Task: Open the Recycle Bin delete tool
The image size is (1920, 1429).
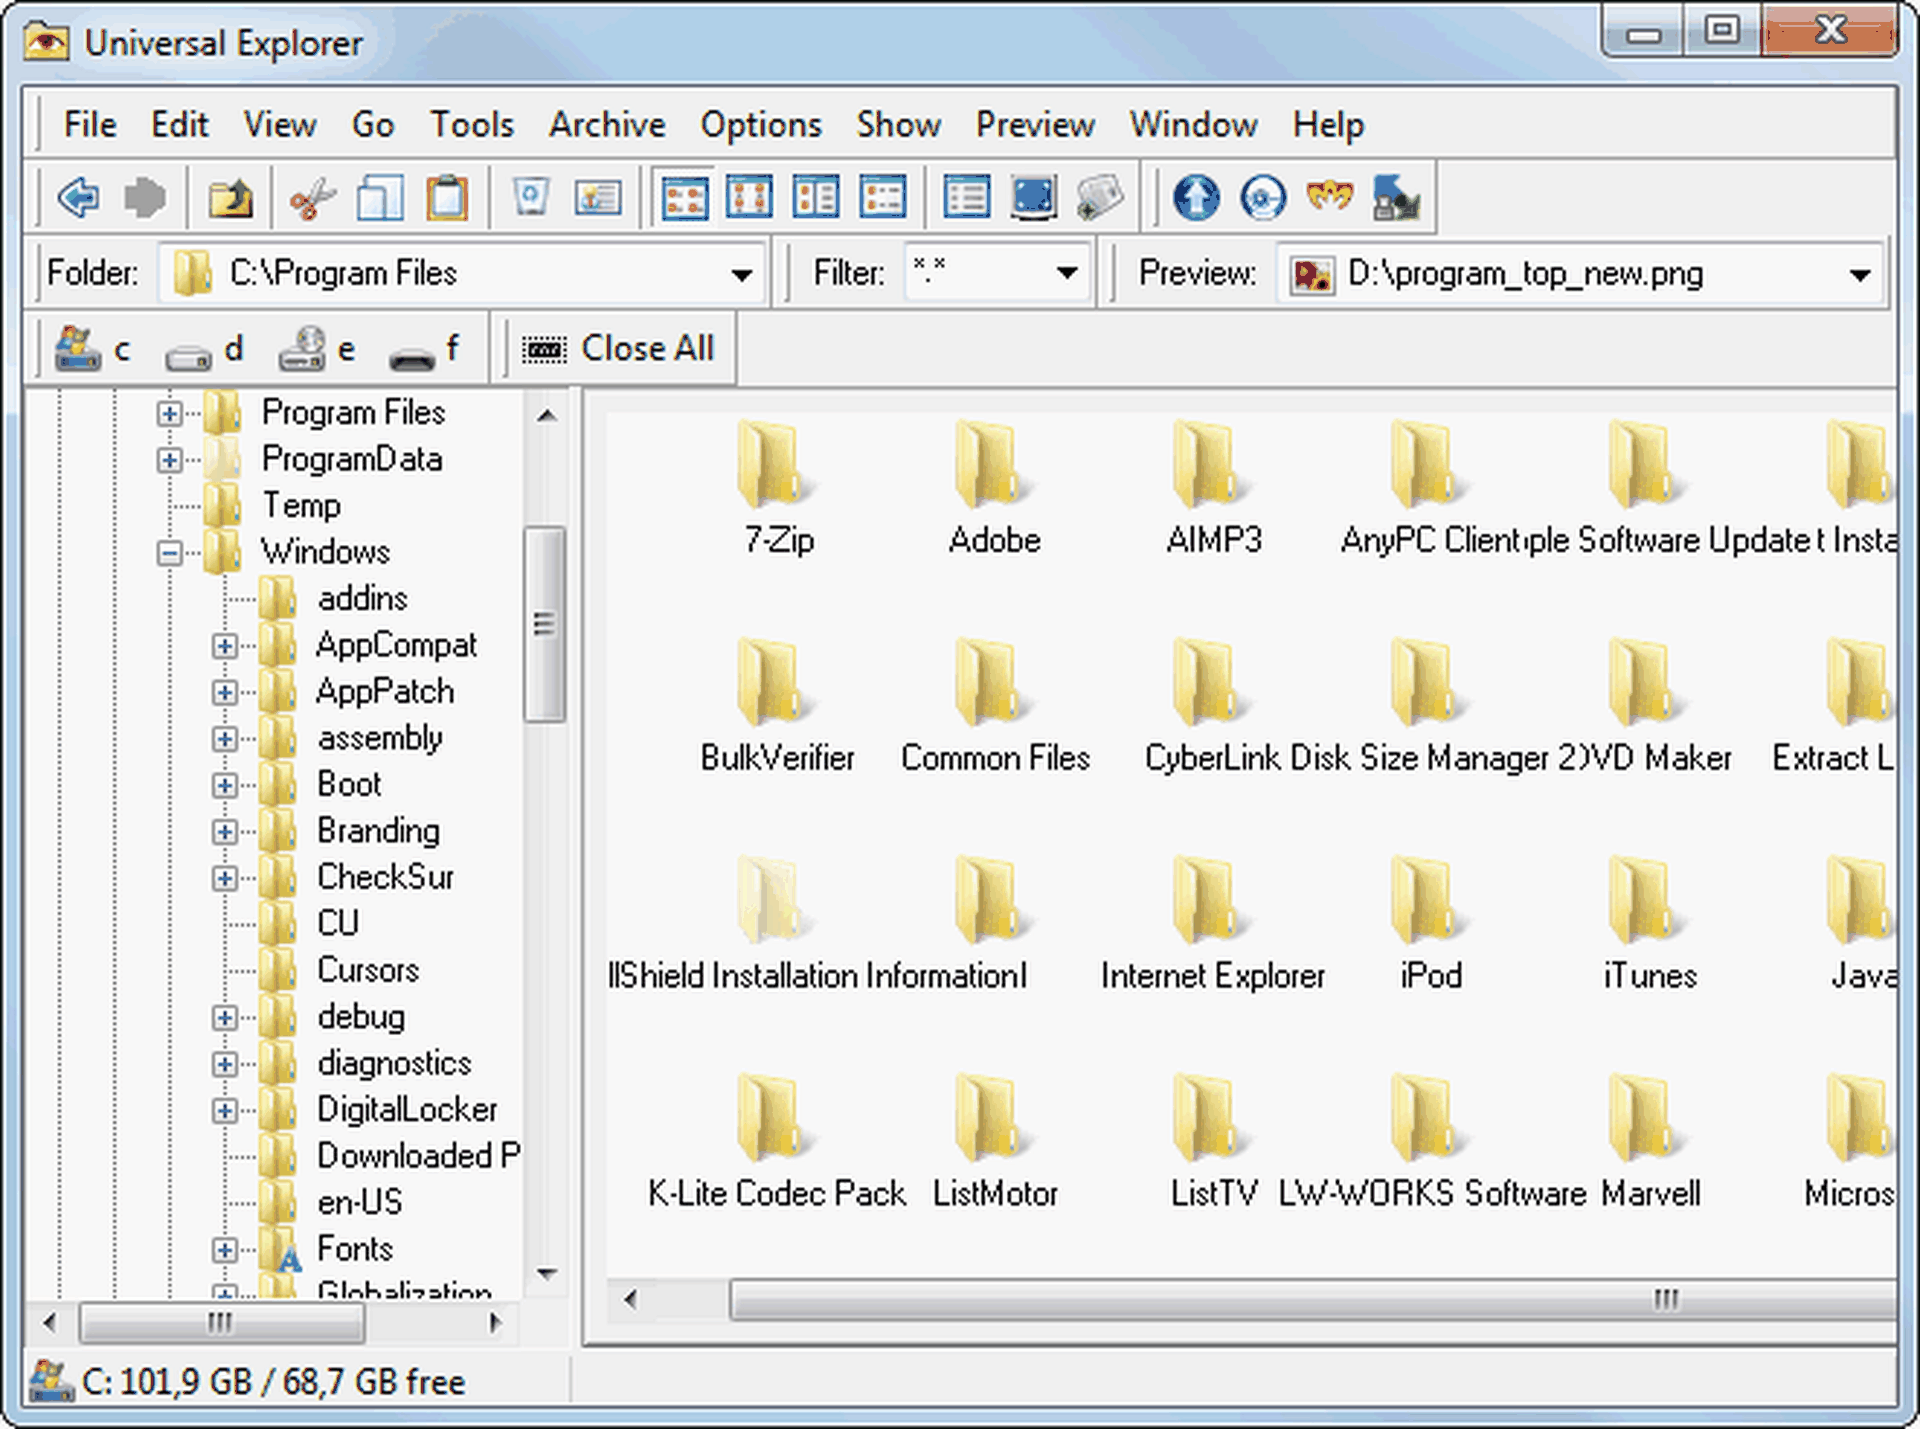Action: pos(530,197)
